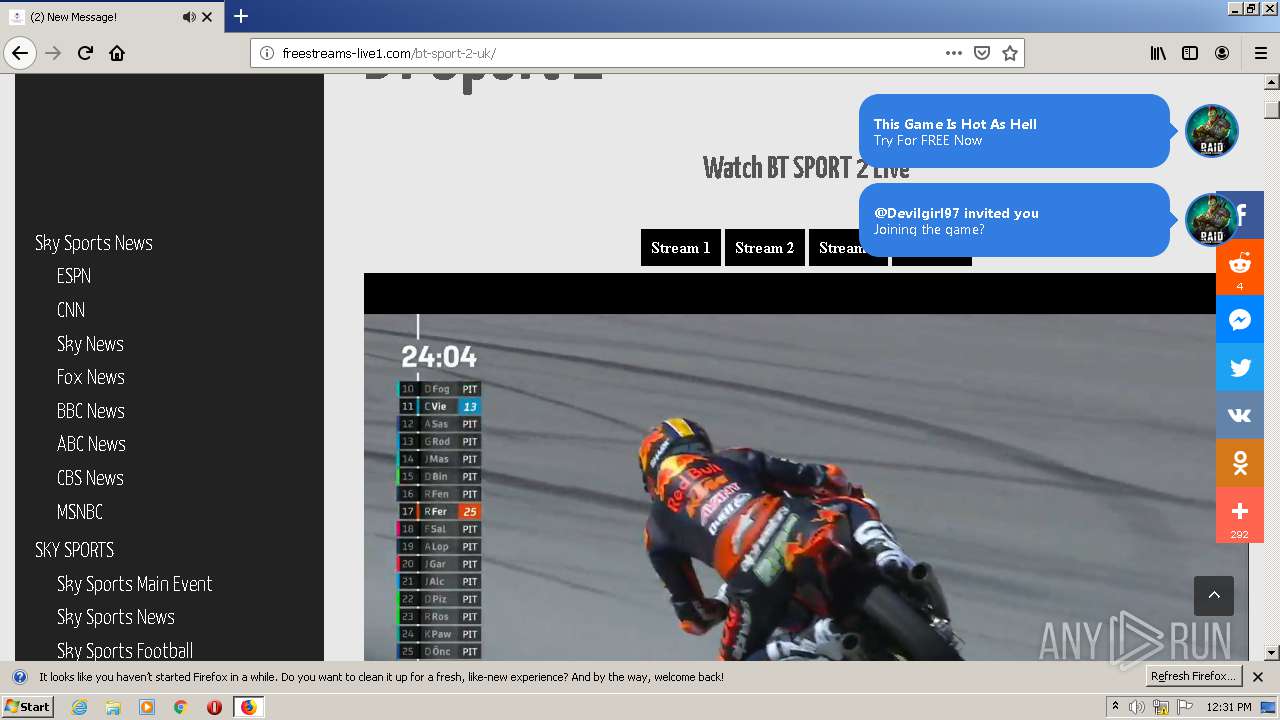Bookmark this page with star icon
1280x720 pixels.
(1010, 53)
